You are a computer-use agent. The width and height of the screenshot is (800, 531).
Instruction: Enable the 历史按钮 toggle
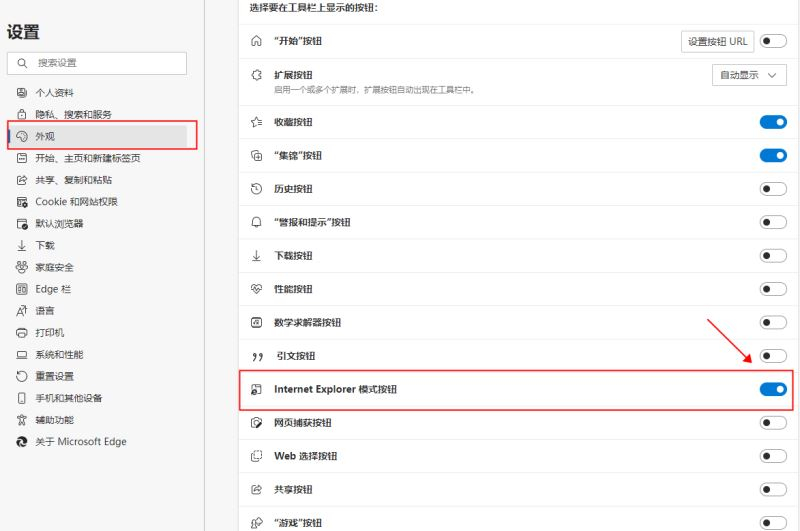click(773, 189)
